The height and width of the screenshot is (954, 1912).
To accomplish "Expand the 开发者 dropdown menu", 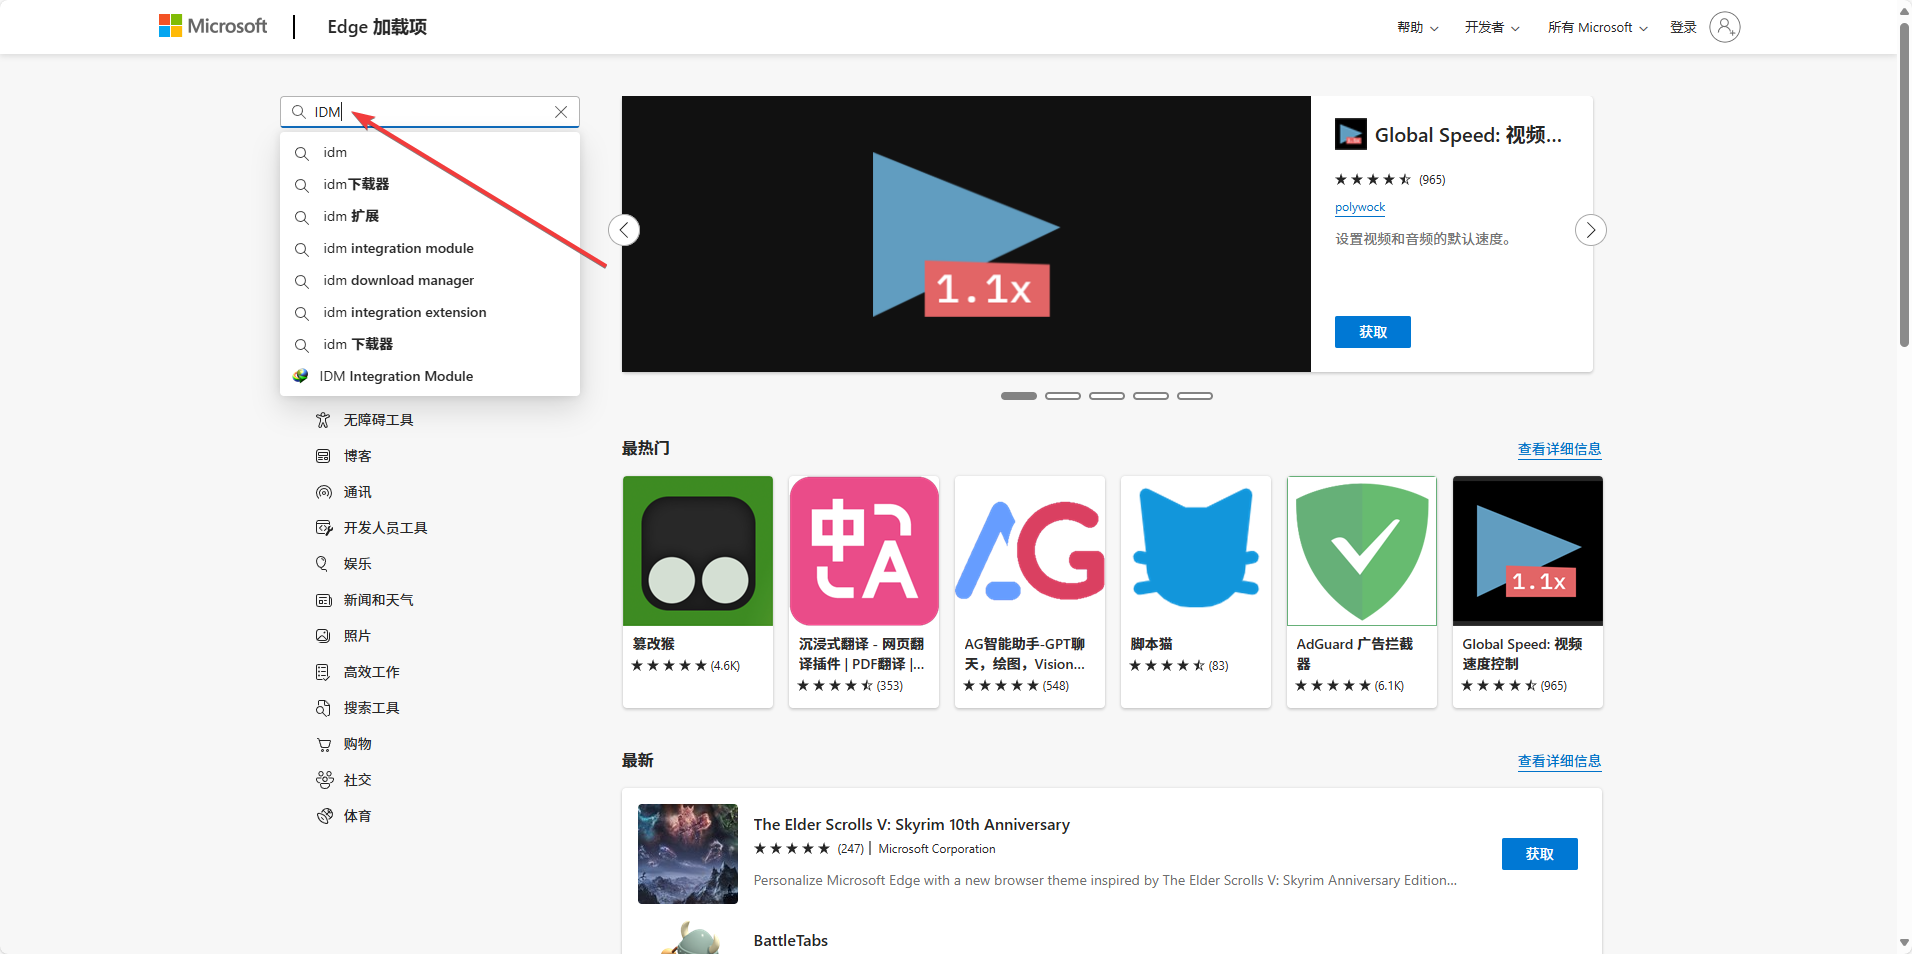I will tap(1492, 27).
